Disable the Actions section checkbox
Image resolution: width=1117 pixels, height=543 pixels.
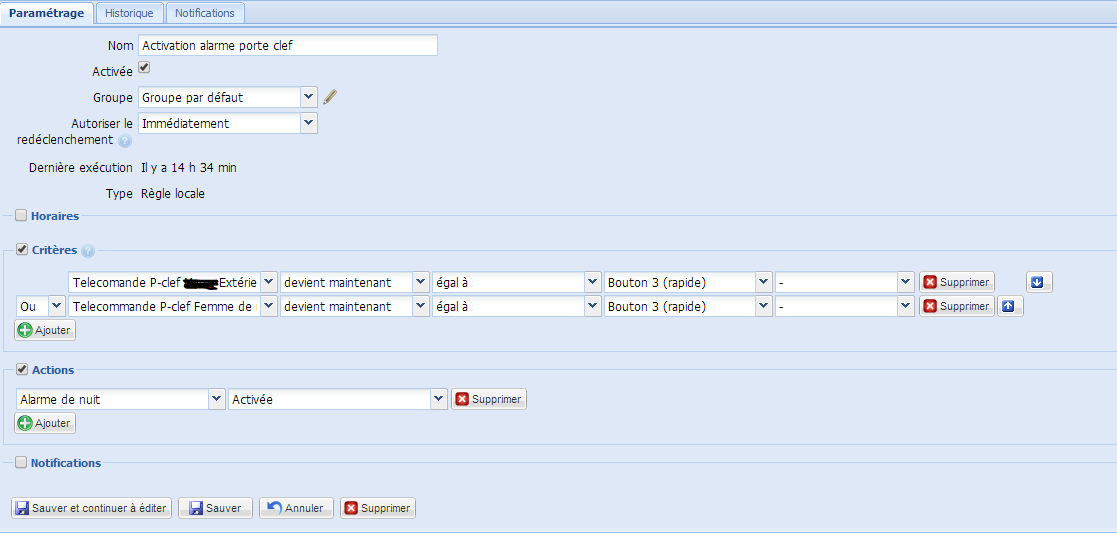pos(21,370)
